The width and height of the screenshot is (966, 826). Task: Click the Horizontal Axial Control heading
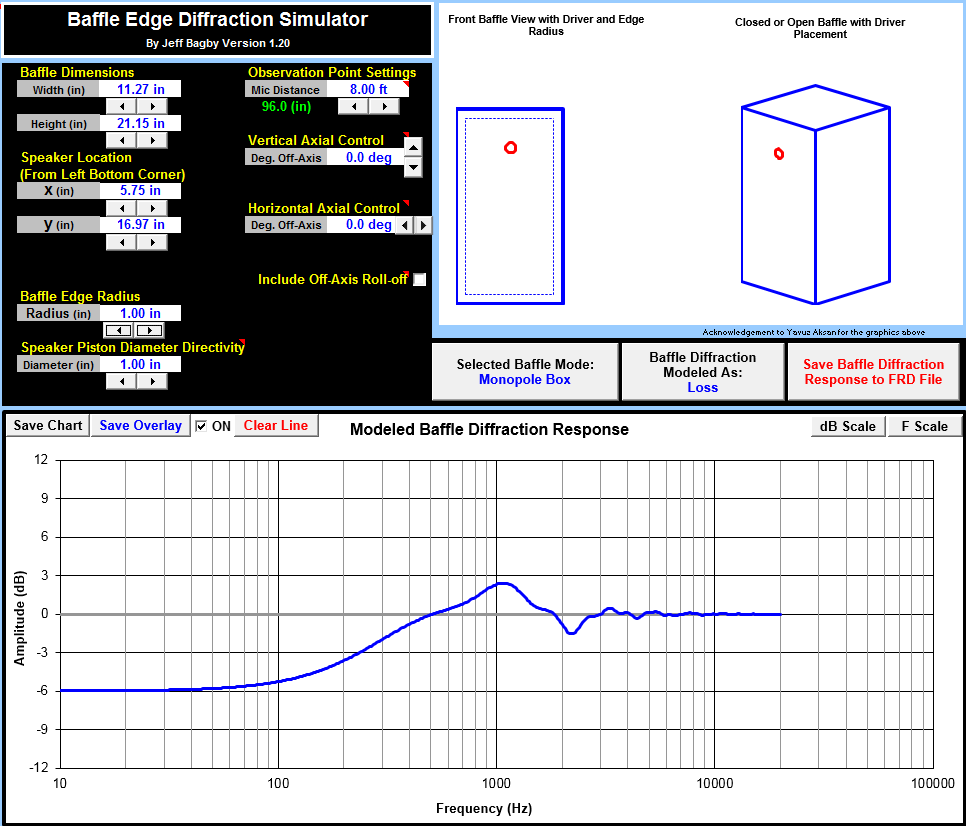(324, 208)
